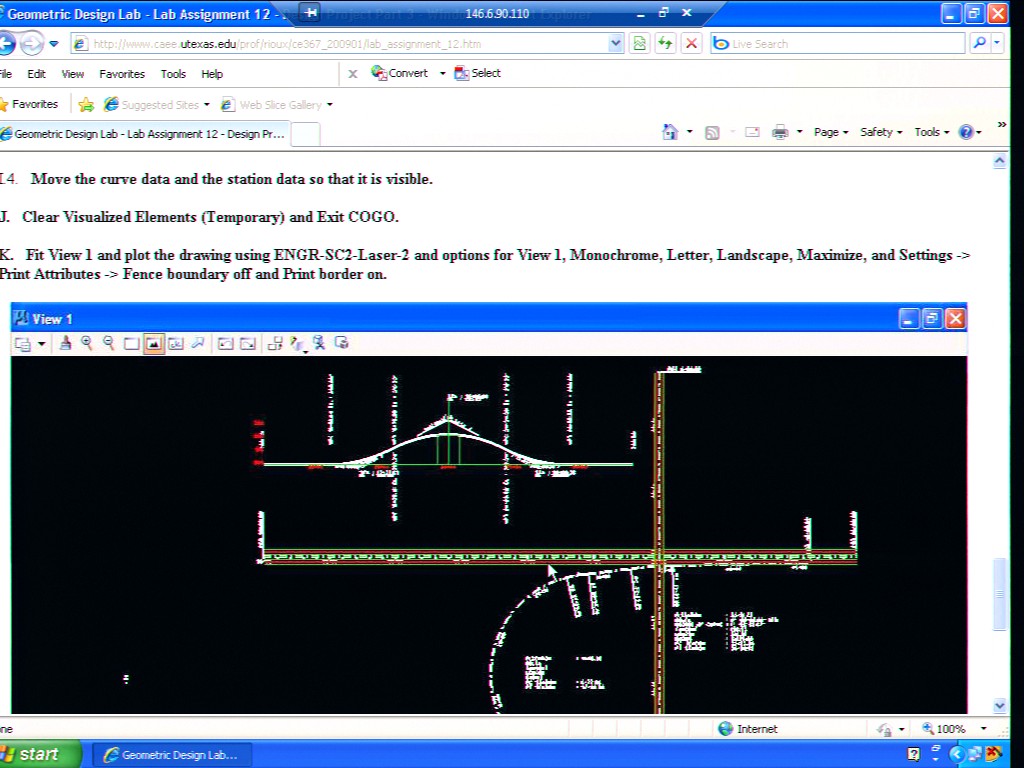Image resolution: width=1024 pixels, height=768 pixels.
Task: Toggle the Compatibility View icon
Action: click(639, 44)
